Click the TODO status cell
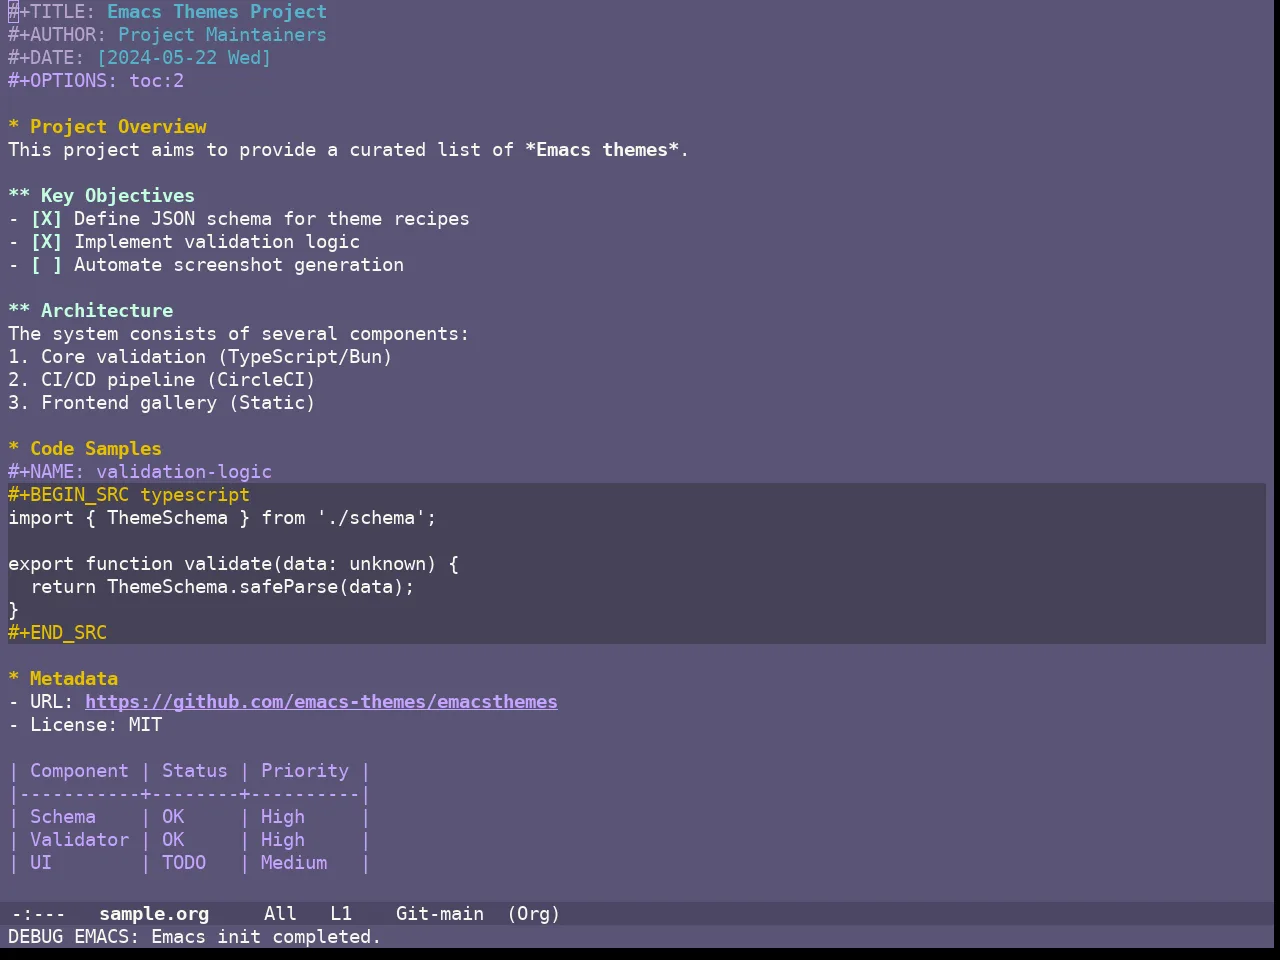Screen dimensions: 1280x960 184,863
